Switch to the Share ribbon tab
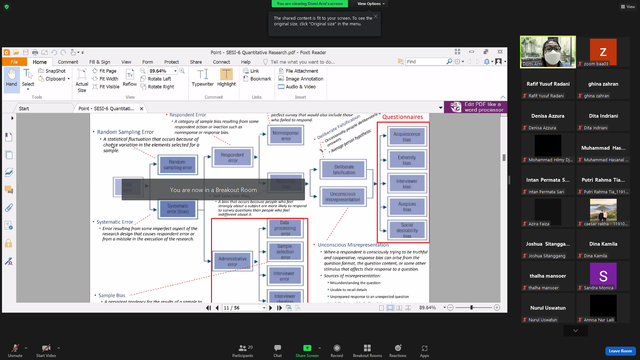Viewport: 640px width, 360px height. click(x=196, y=62)
